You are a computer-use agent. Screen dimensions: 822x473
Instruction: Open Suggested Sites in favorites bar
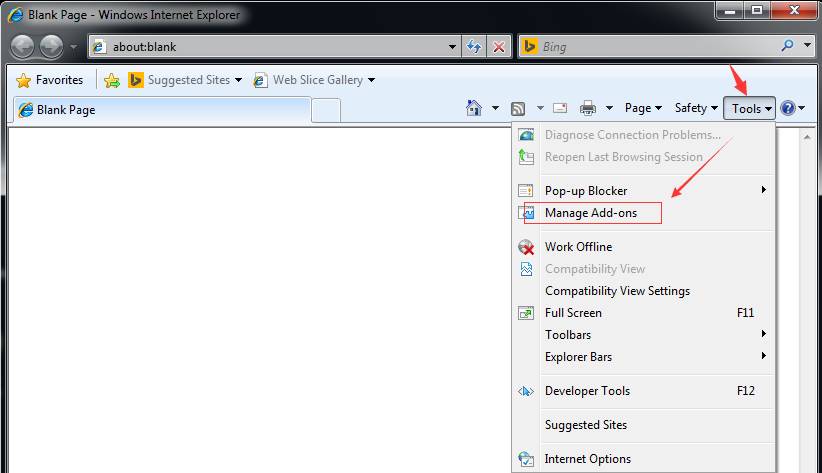(x=185, y=80)
